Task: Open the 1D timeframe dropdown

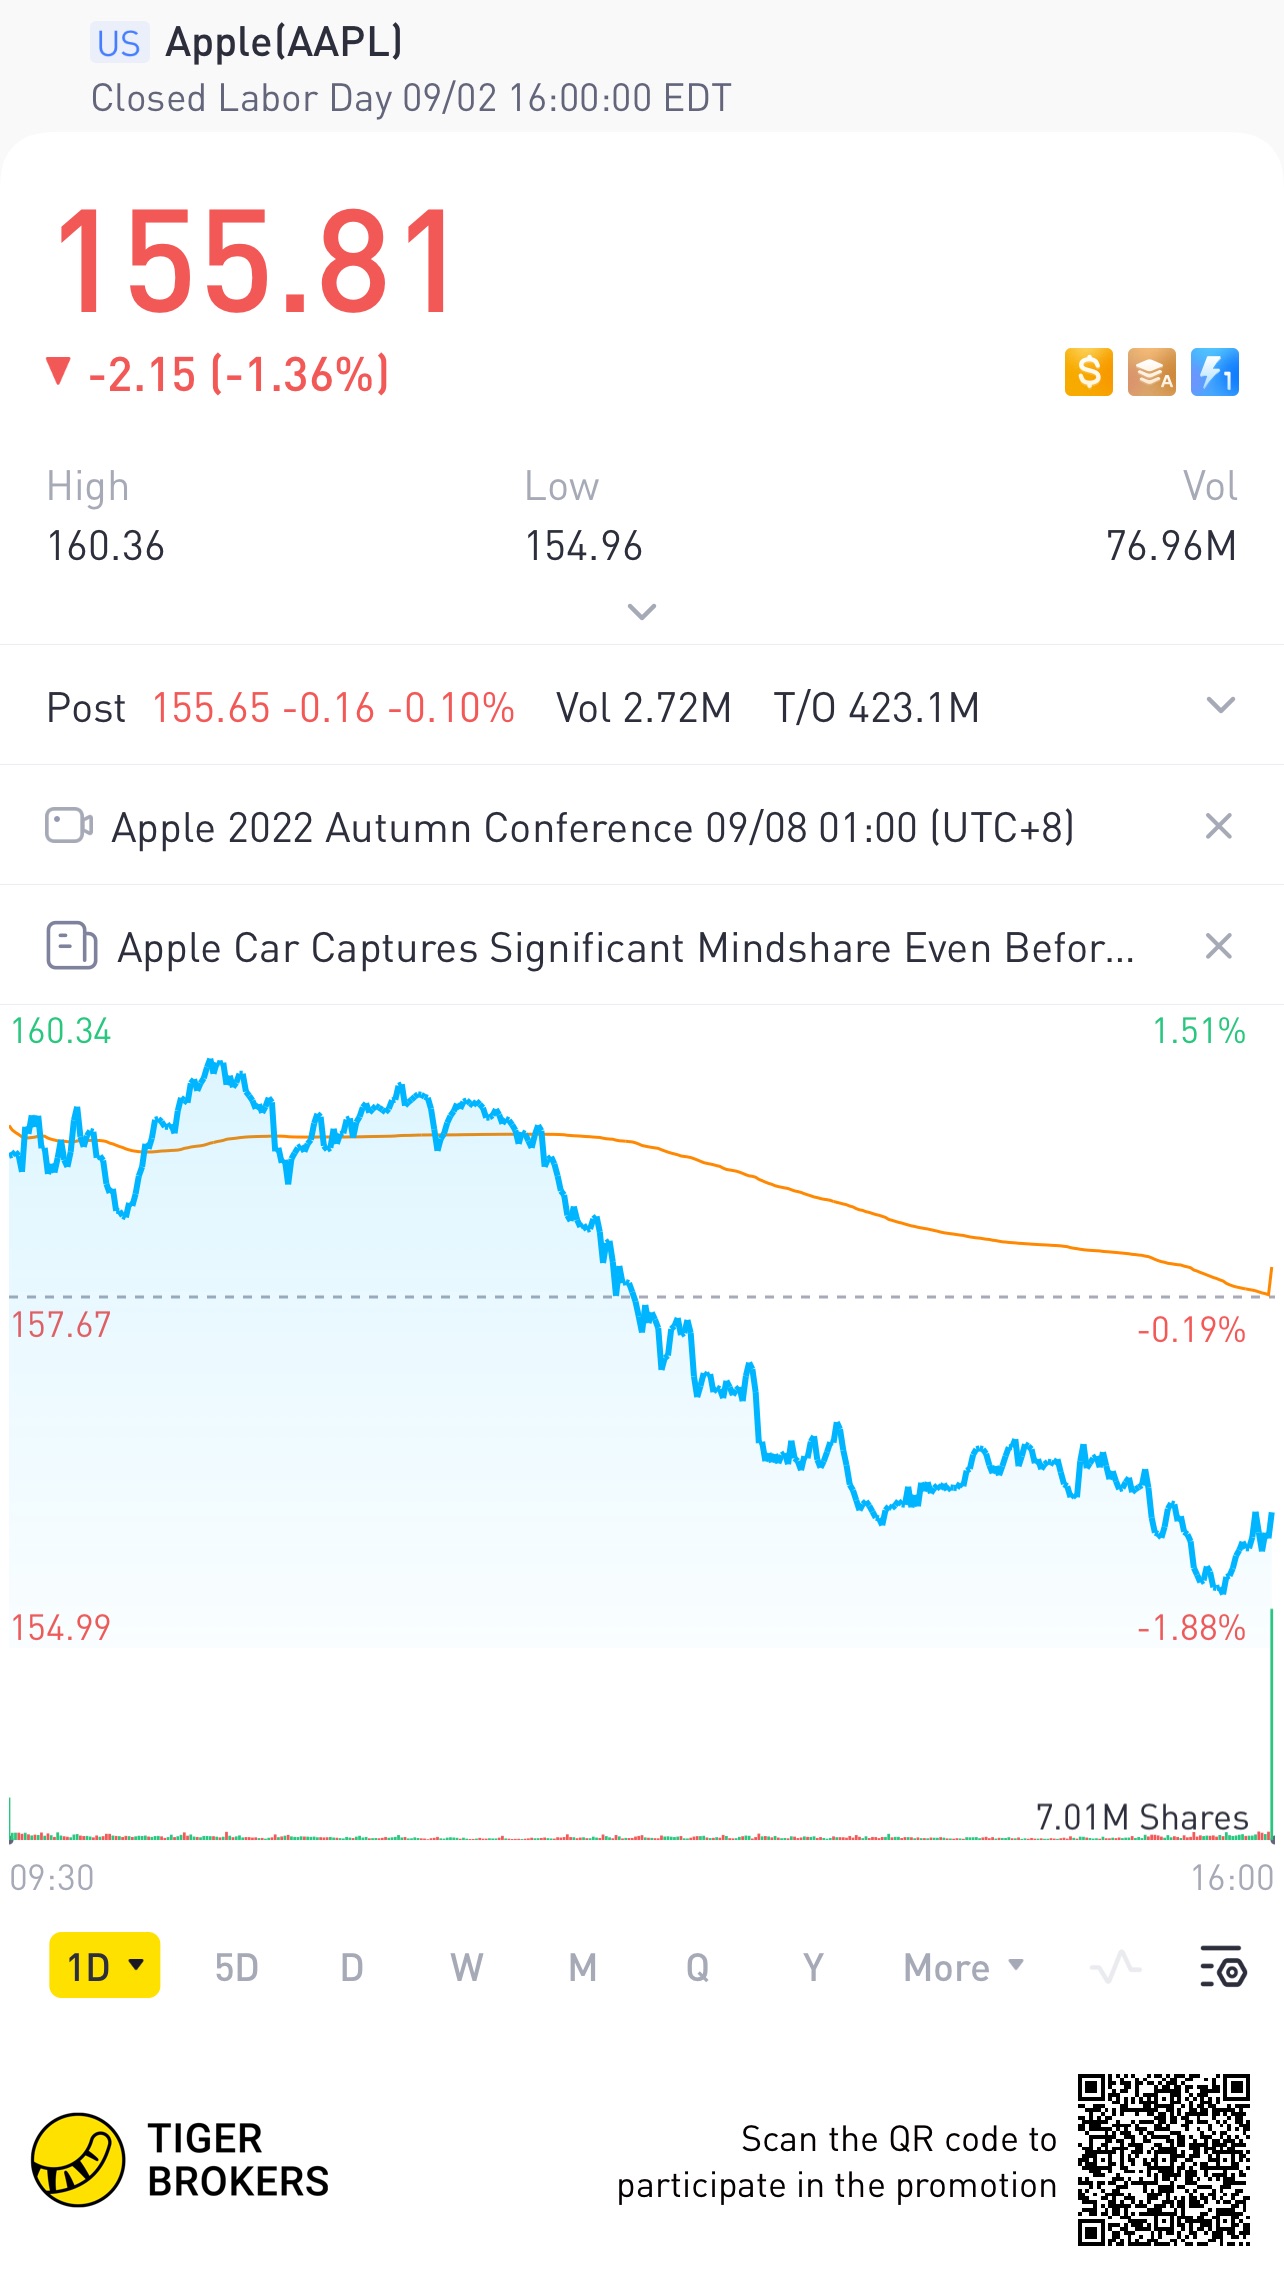Action: 105,1966
